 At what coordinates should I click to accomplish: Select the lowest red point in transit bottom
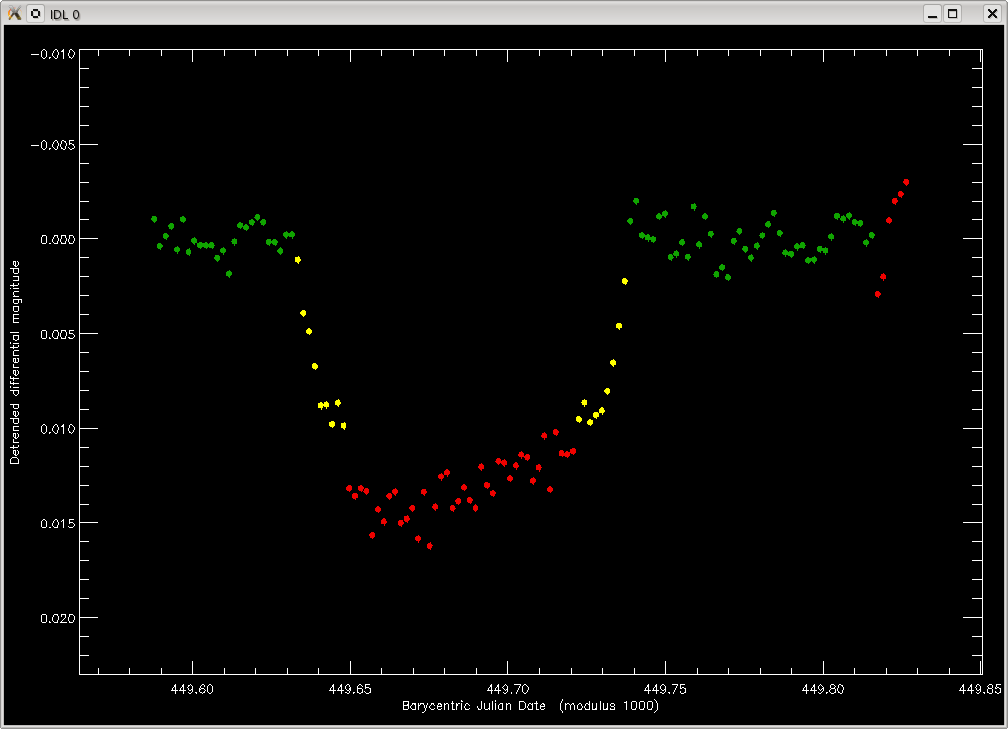pyautogui.click(x=429, y=546)
